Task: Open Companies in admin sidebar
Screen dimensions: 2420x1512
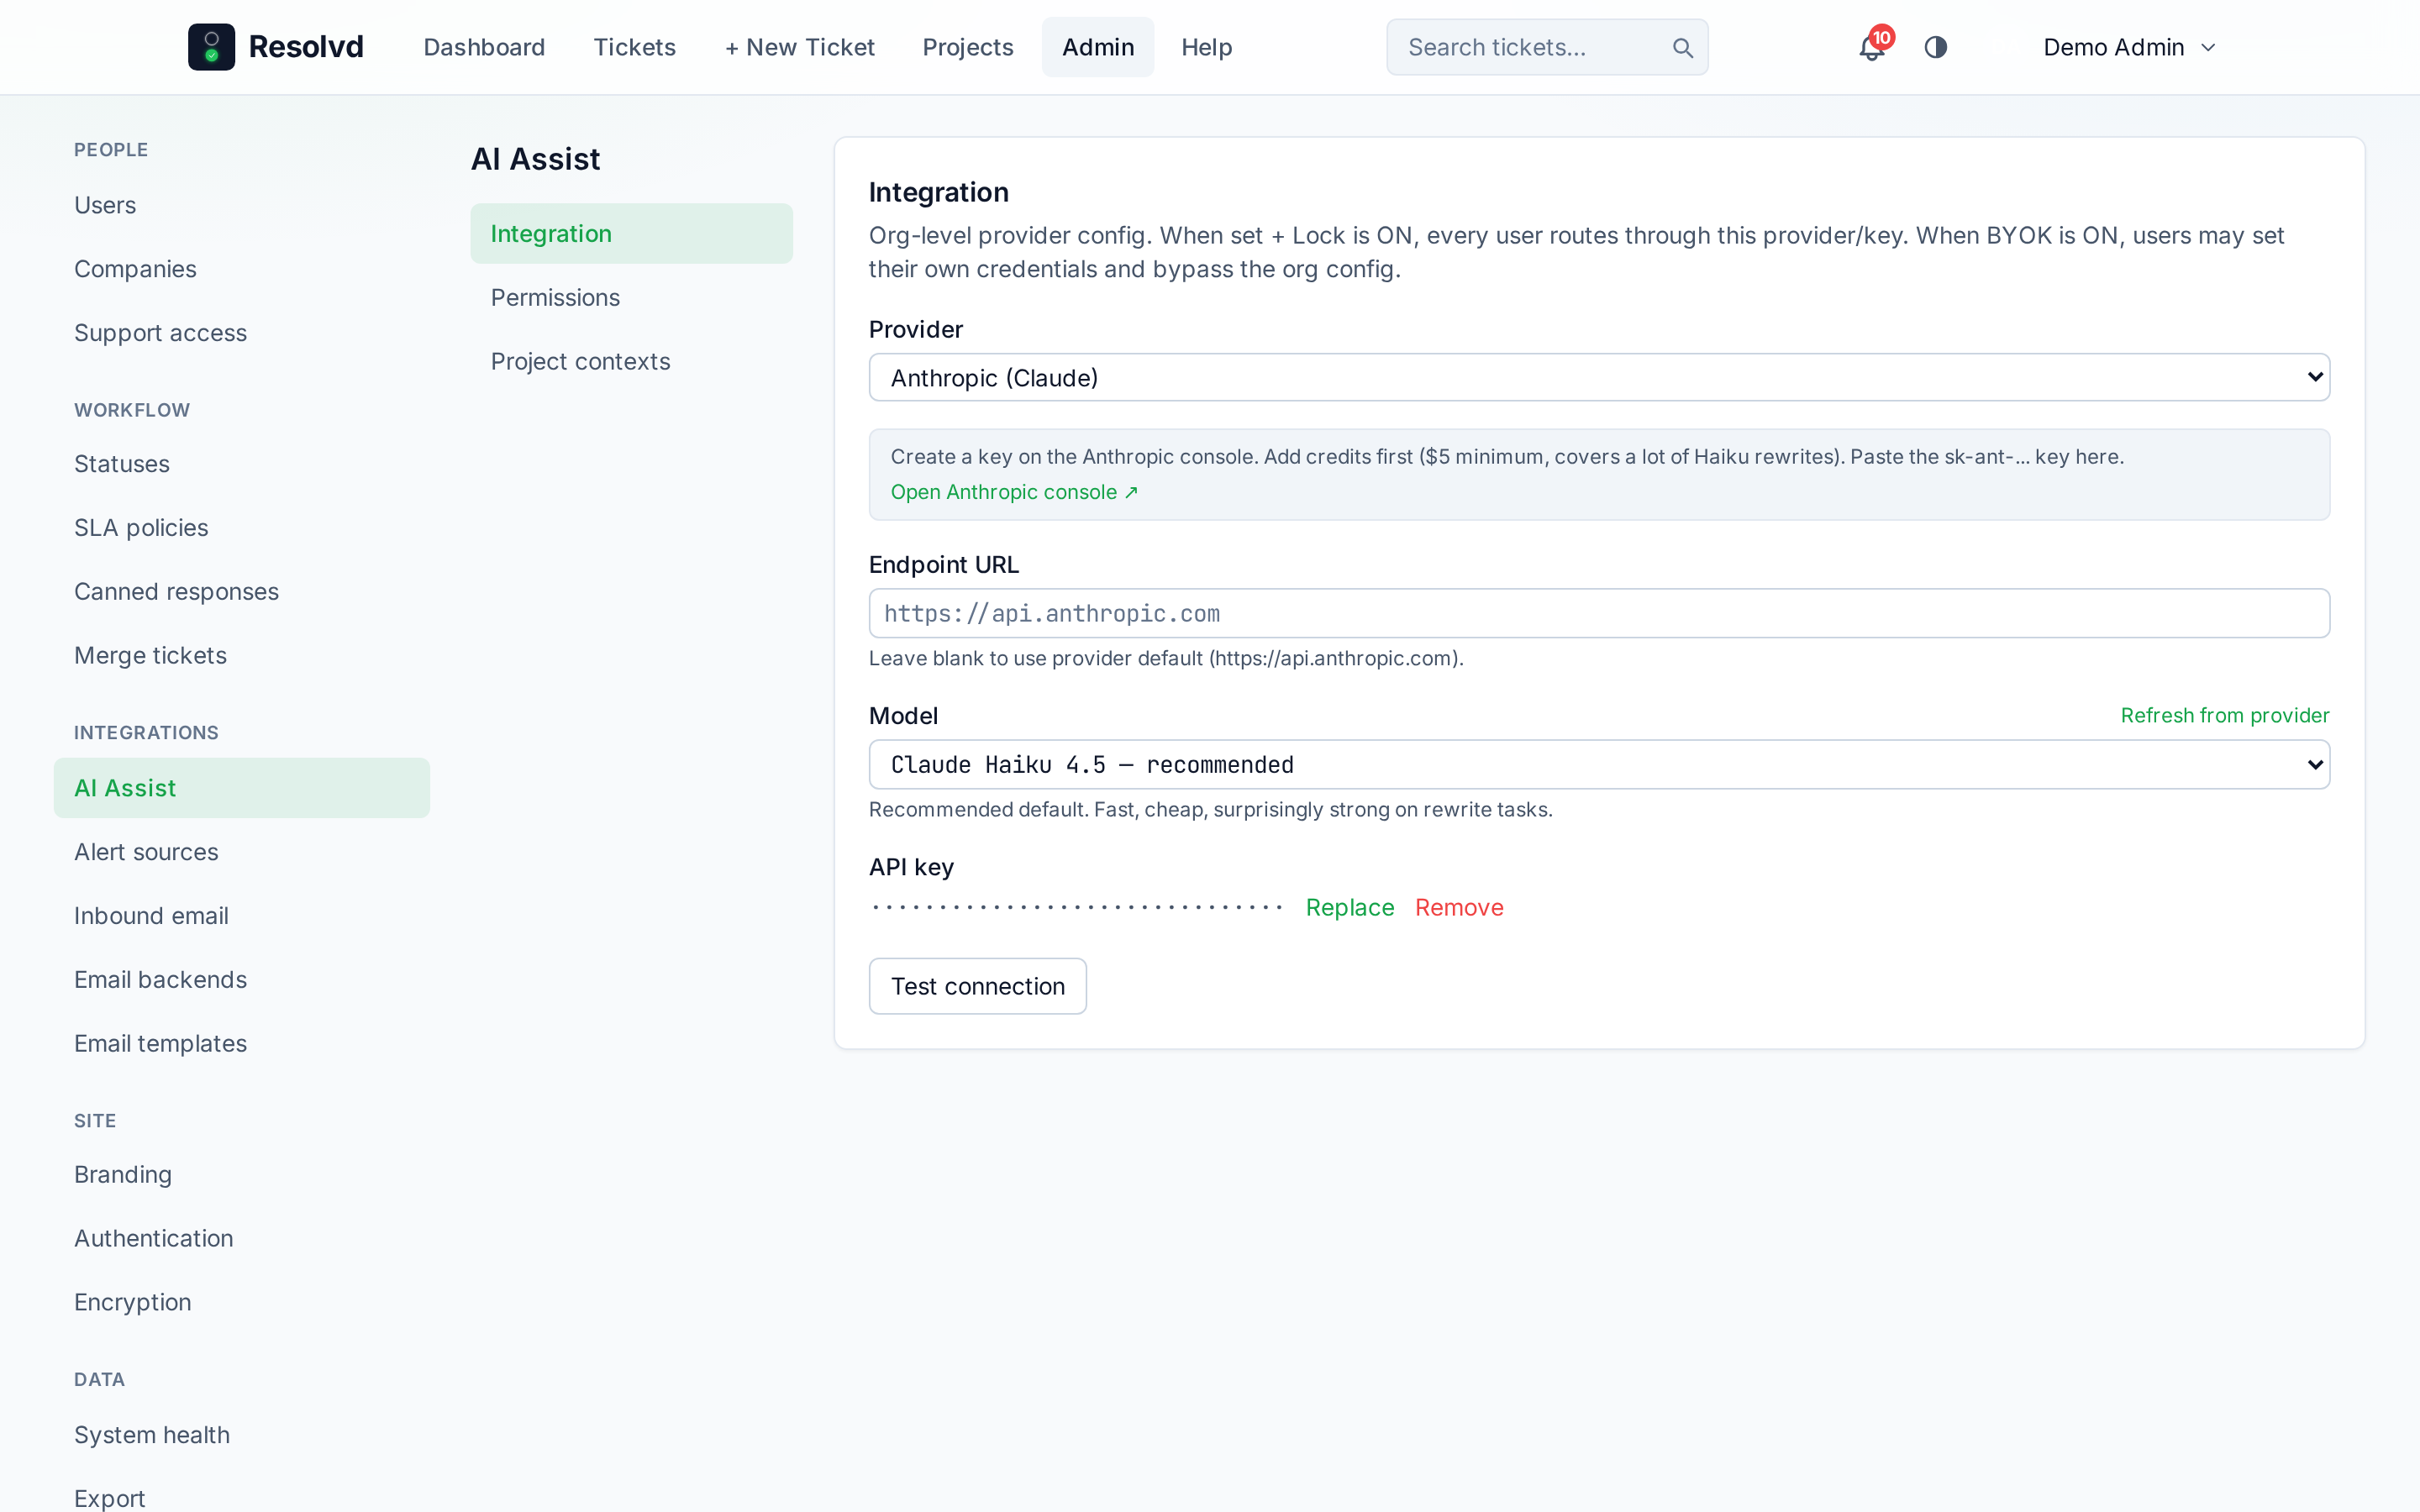Action: [241, 269]
